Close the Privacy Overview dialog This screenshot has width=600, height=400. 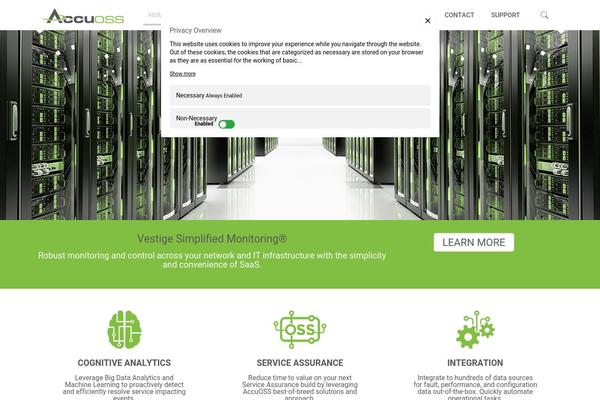tap(428, 21)
